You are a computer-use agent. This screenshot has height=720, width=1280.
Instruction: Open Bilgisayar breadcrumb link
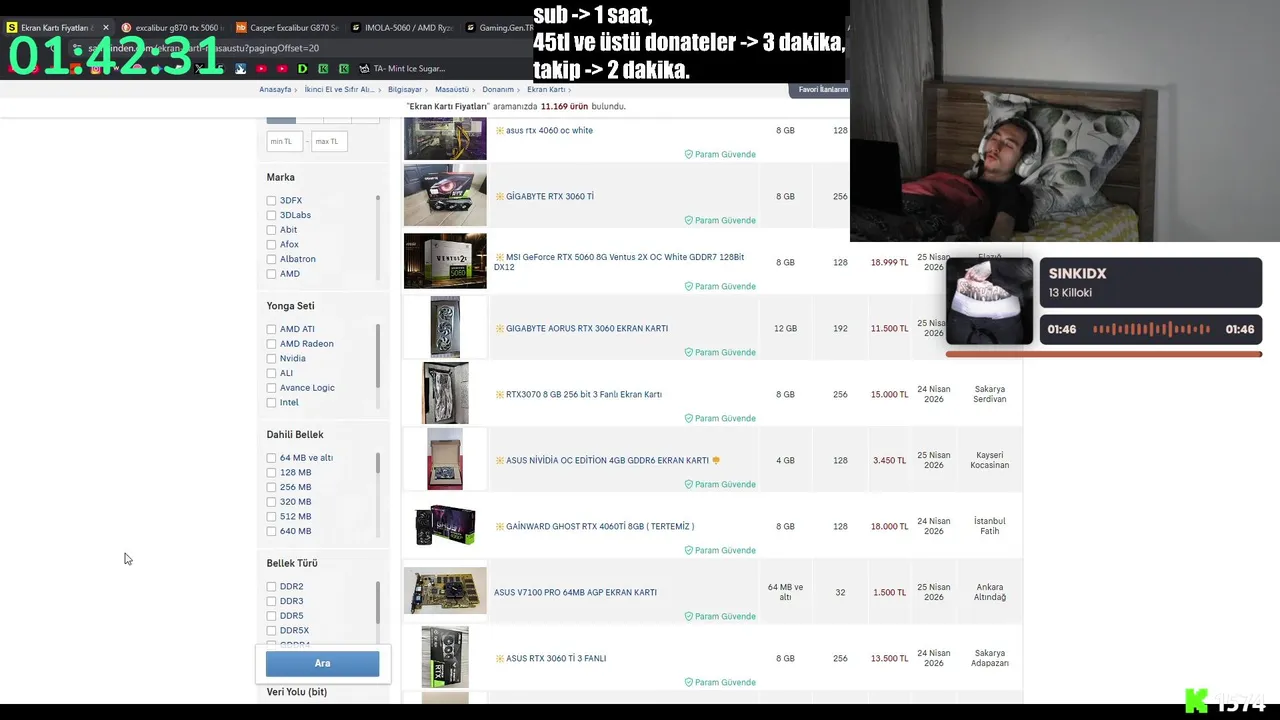(405, 90)
